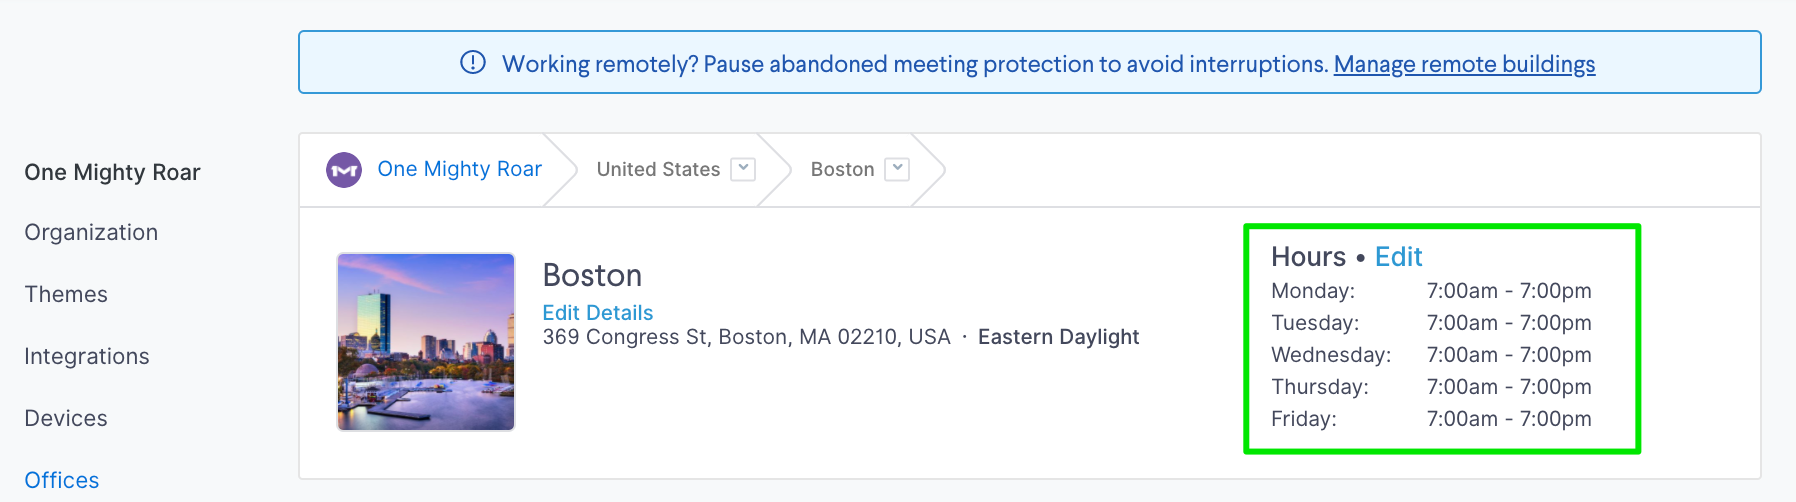Click the Eastern Daylight timezone label
The width and height of the screenshot is (1796, 502).
[x=1058, y=337]
